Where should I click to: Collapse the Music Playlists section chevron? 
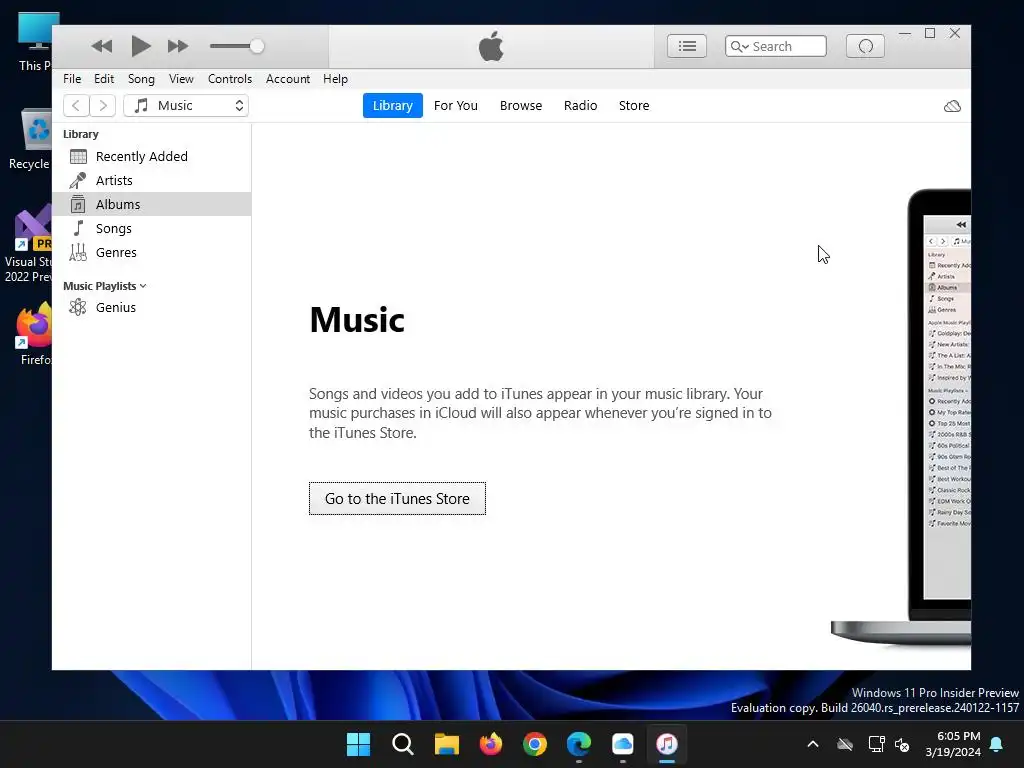coord(143,286)
